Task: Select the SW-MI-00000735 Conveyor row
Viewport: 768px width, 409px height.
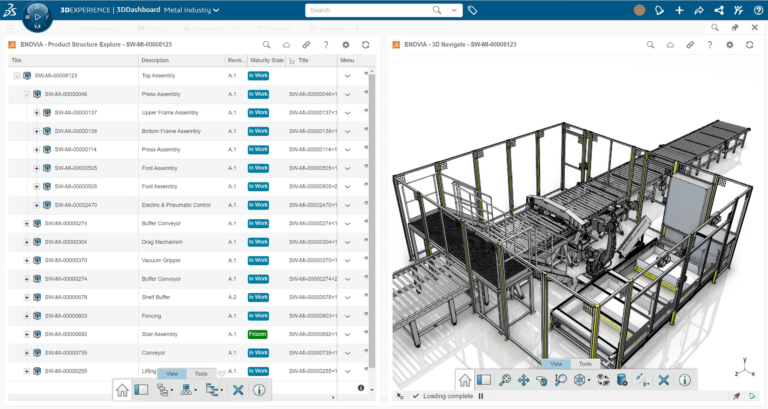Action: click(x=188, y=353)
